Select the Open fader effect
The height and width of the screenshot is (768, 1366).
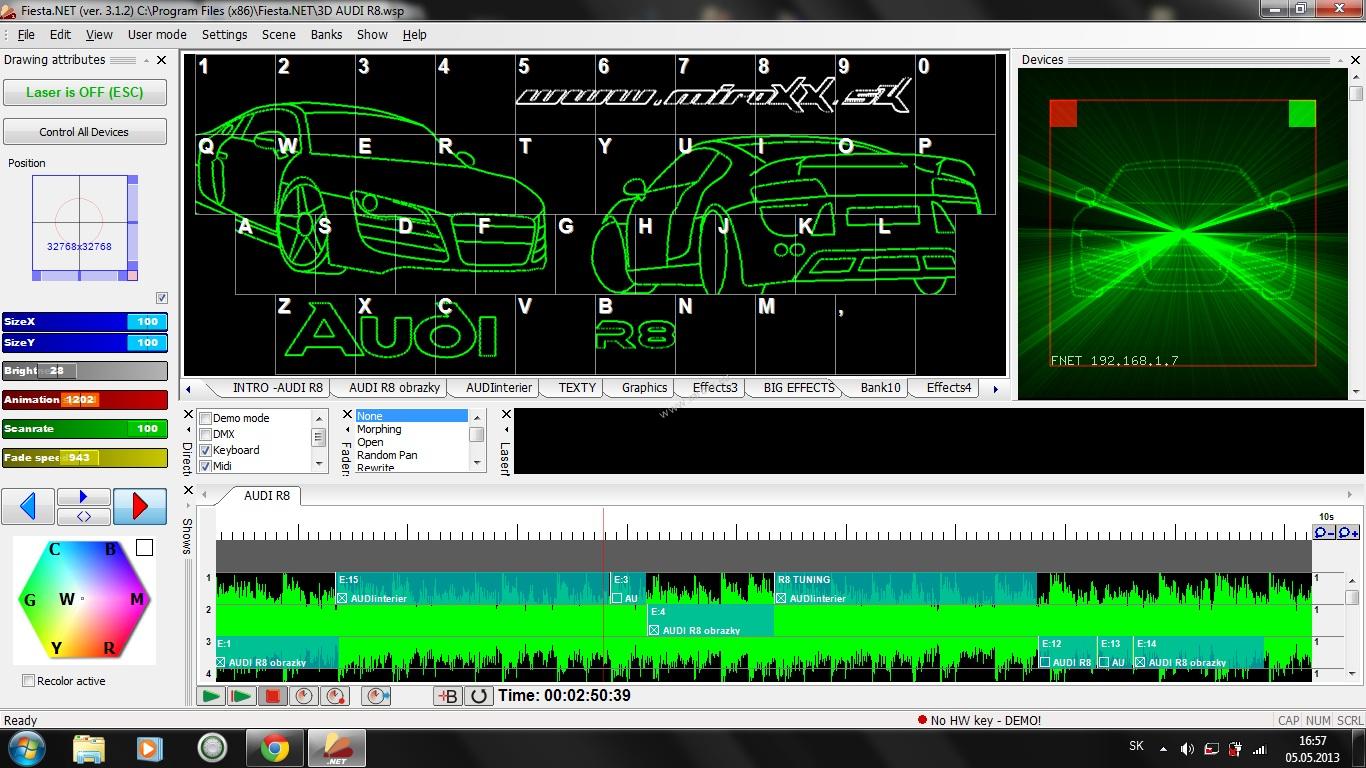coord(370,442)
